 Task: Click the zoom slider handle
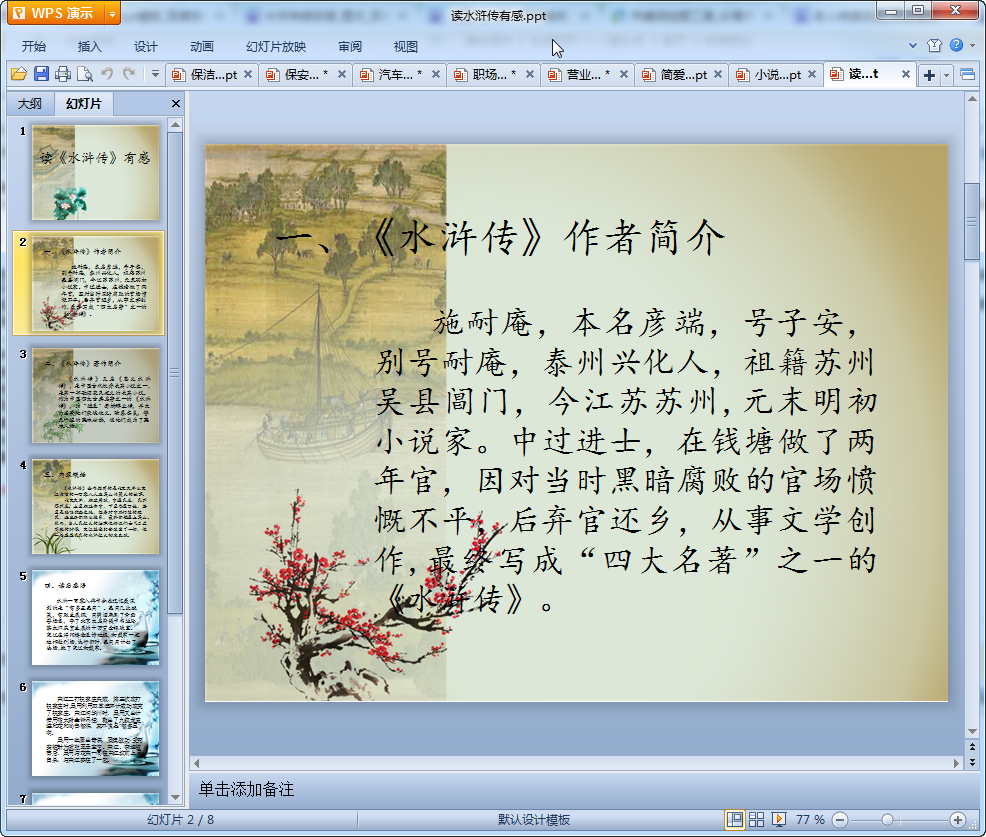coord(887,820)
